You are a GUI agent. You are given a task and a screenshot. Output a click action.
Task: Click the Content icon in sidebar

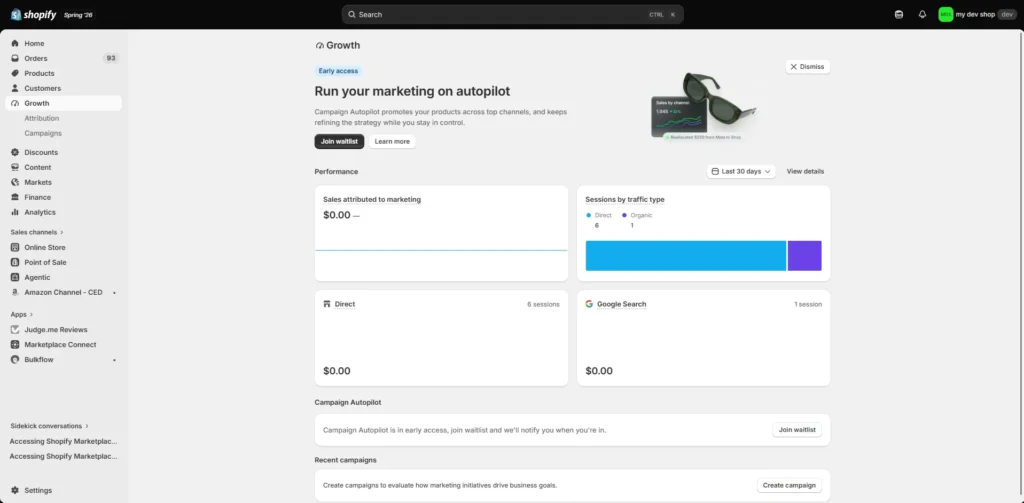15,167
